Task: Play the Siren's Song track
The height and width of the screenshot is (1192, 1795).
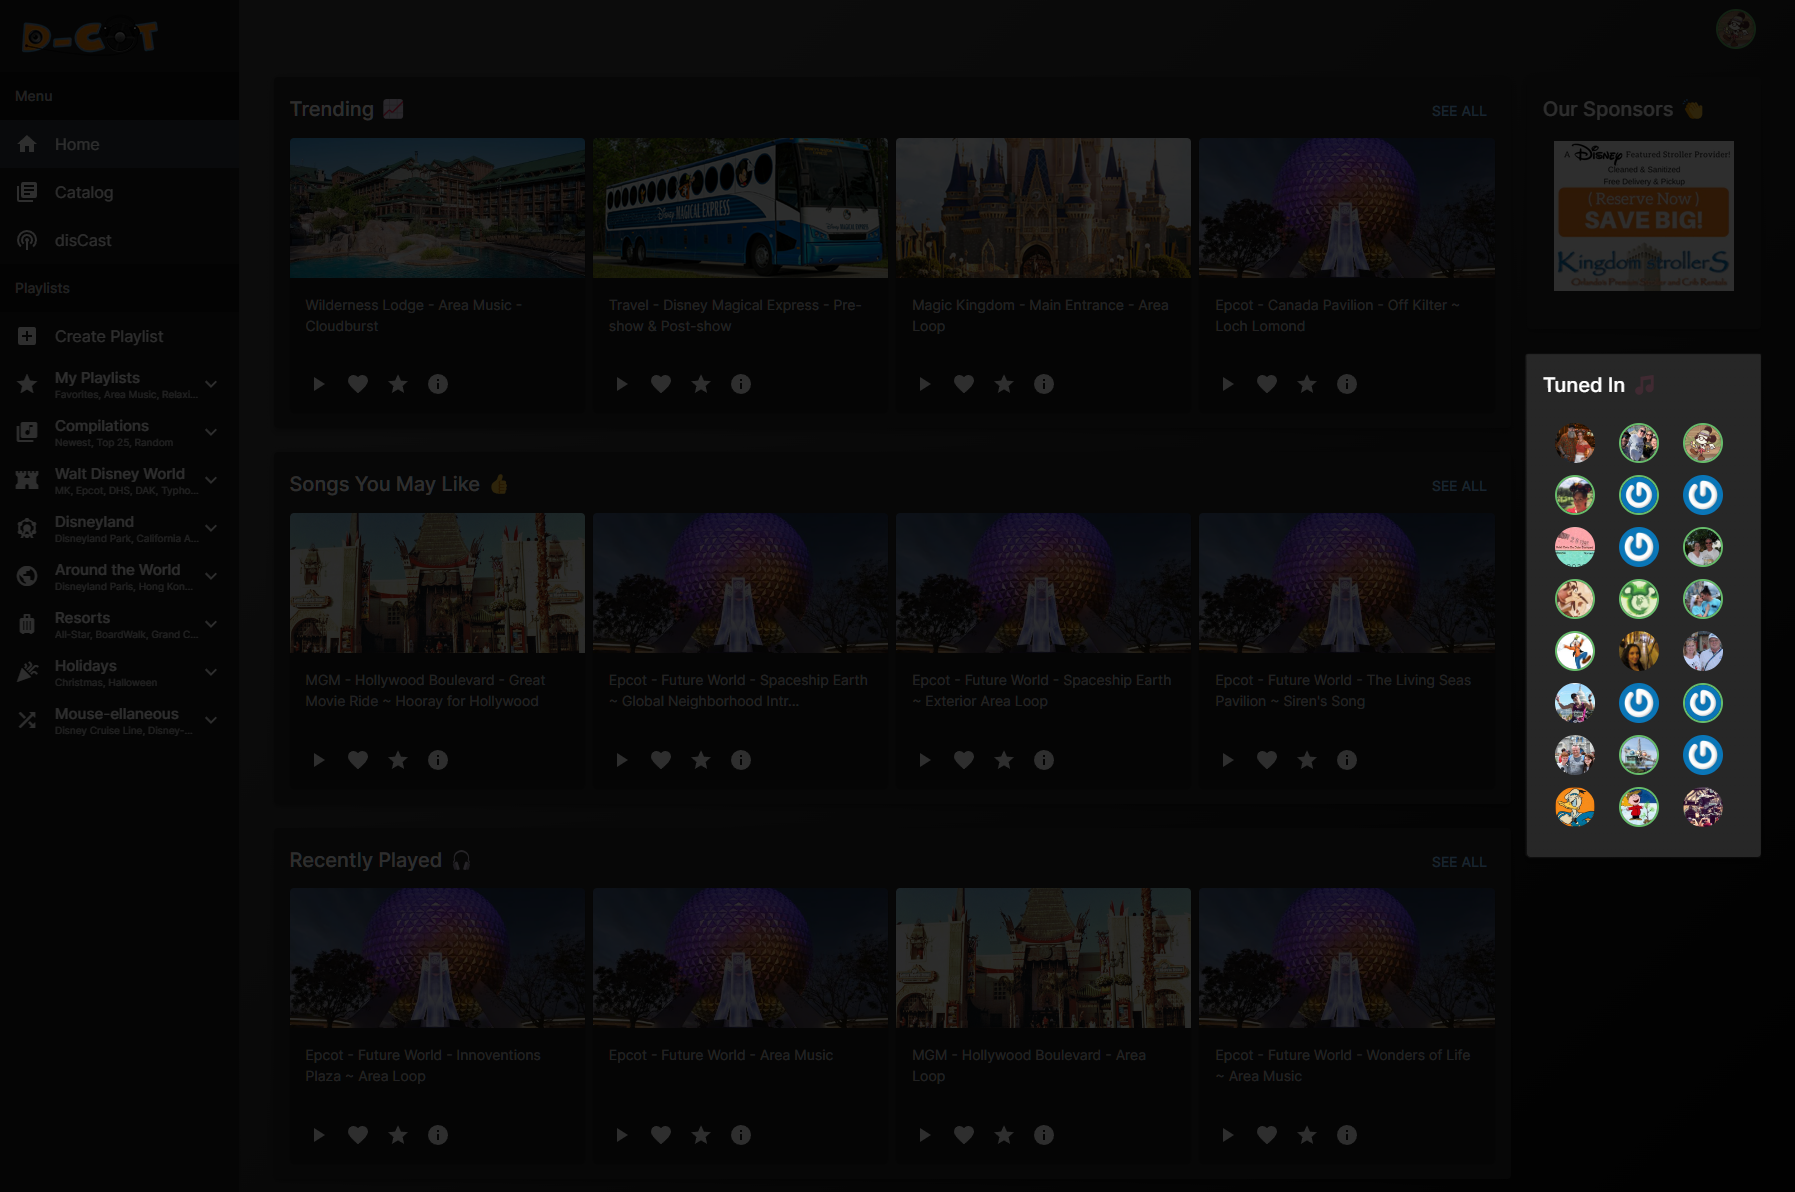Action: point(1227,760)
